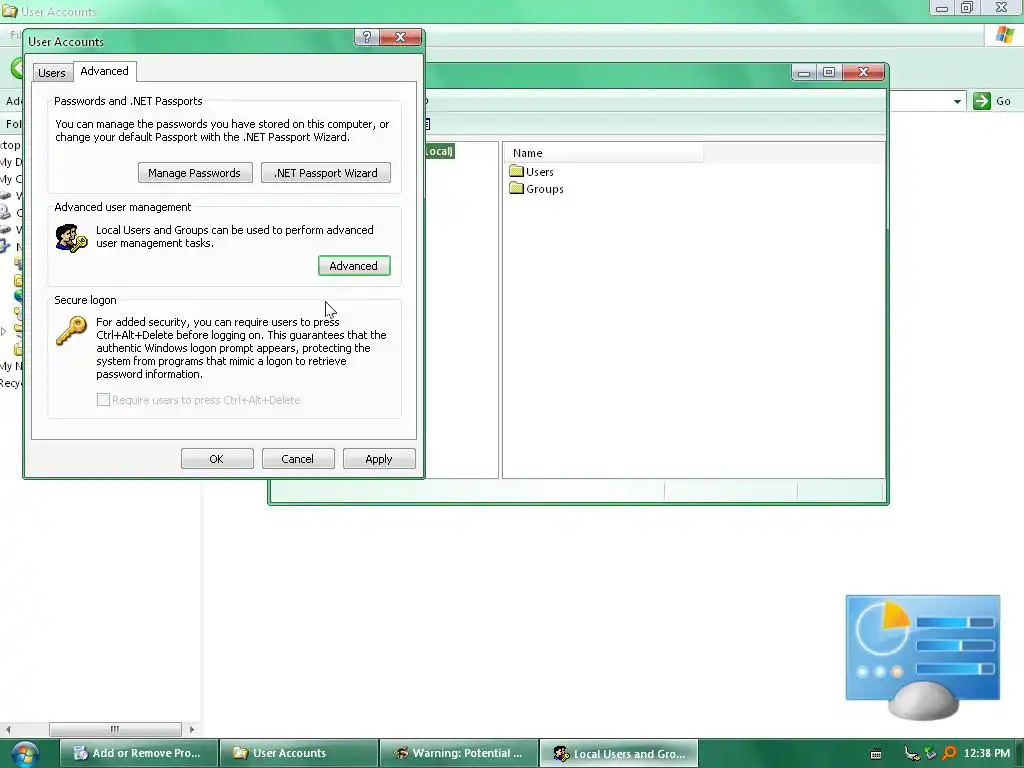Image resolution: width=1024 pixels, height=768 pixels.
Task: Click the Manage Passwords button
Action: [195, 173]
